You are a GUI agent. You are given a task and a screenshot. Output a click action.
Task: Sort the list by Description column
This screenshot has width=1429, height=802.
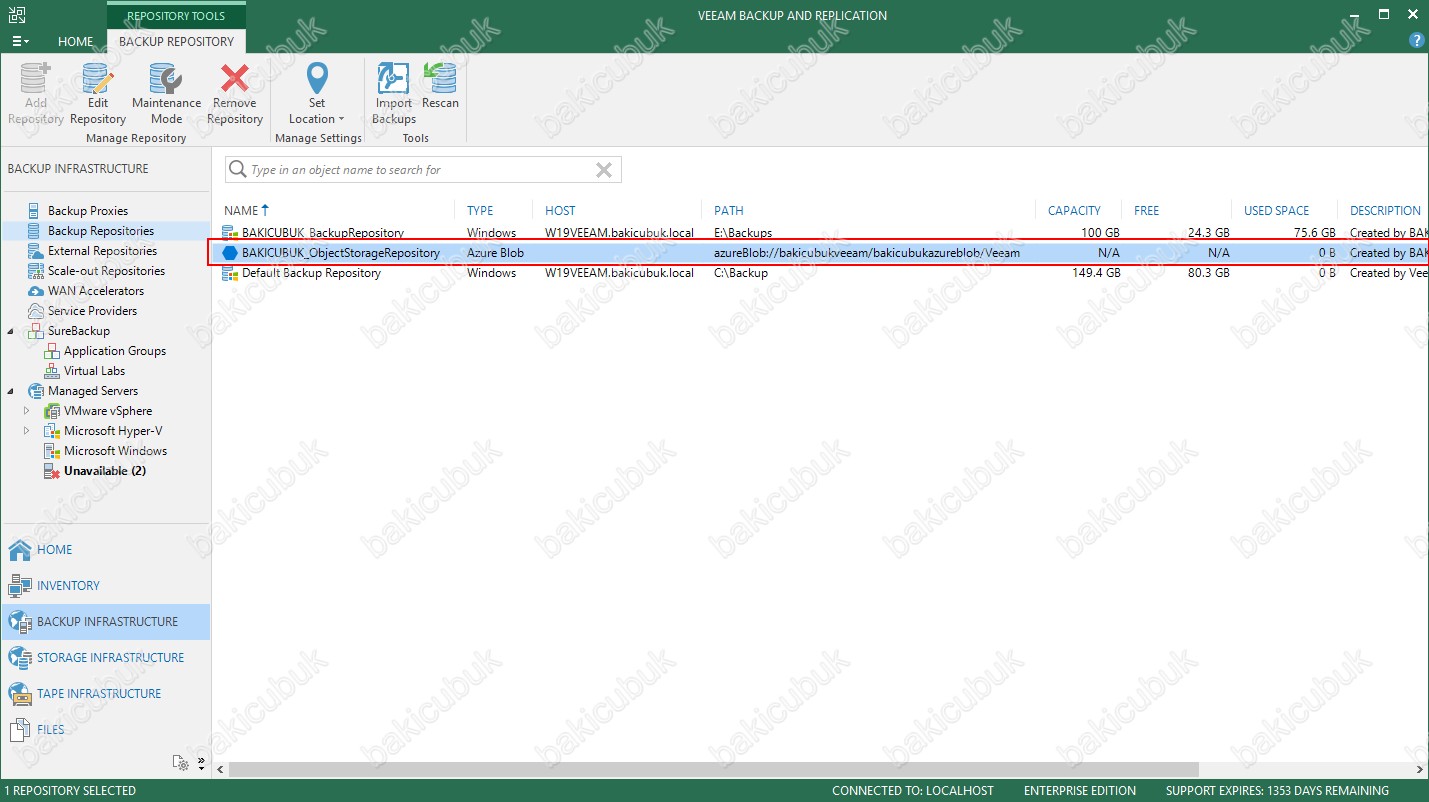[x=1385, y=210]
